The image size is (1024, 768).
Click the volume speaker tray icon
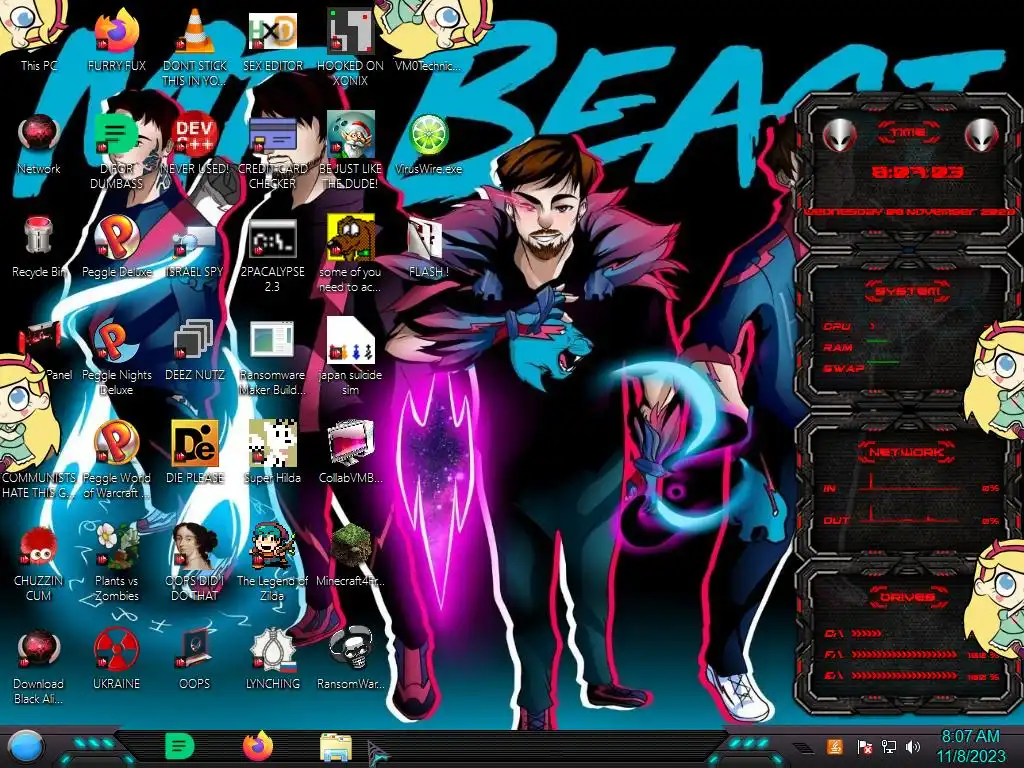pyautogui.click(x=913, y=746)
